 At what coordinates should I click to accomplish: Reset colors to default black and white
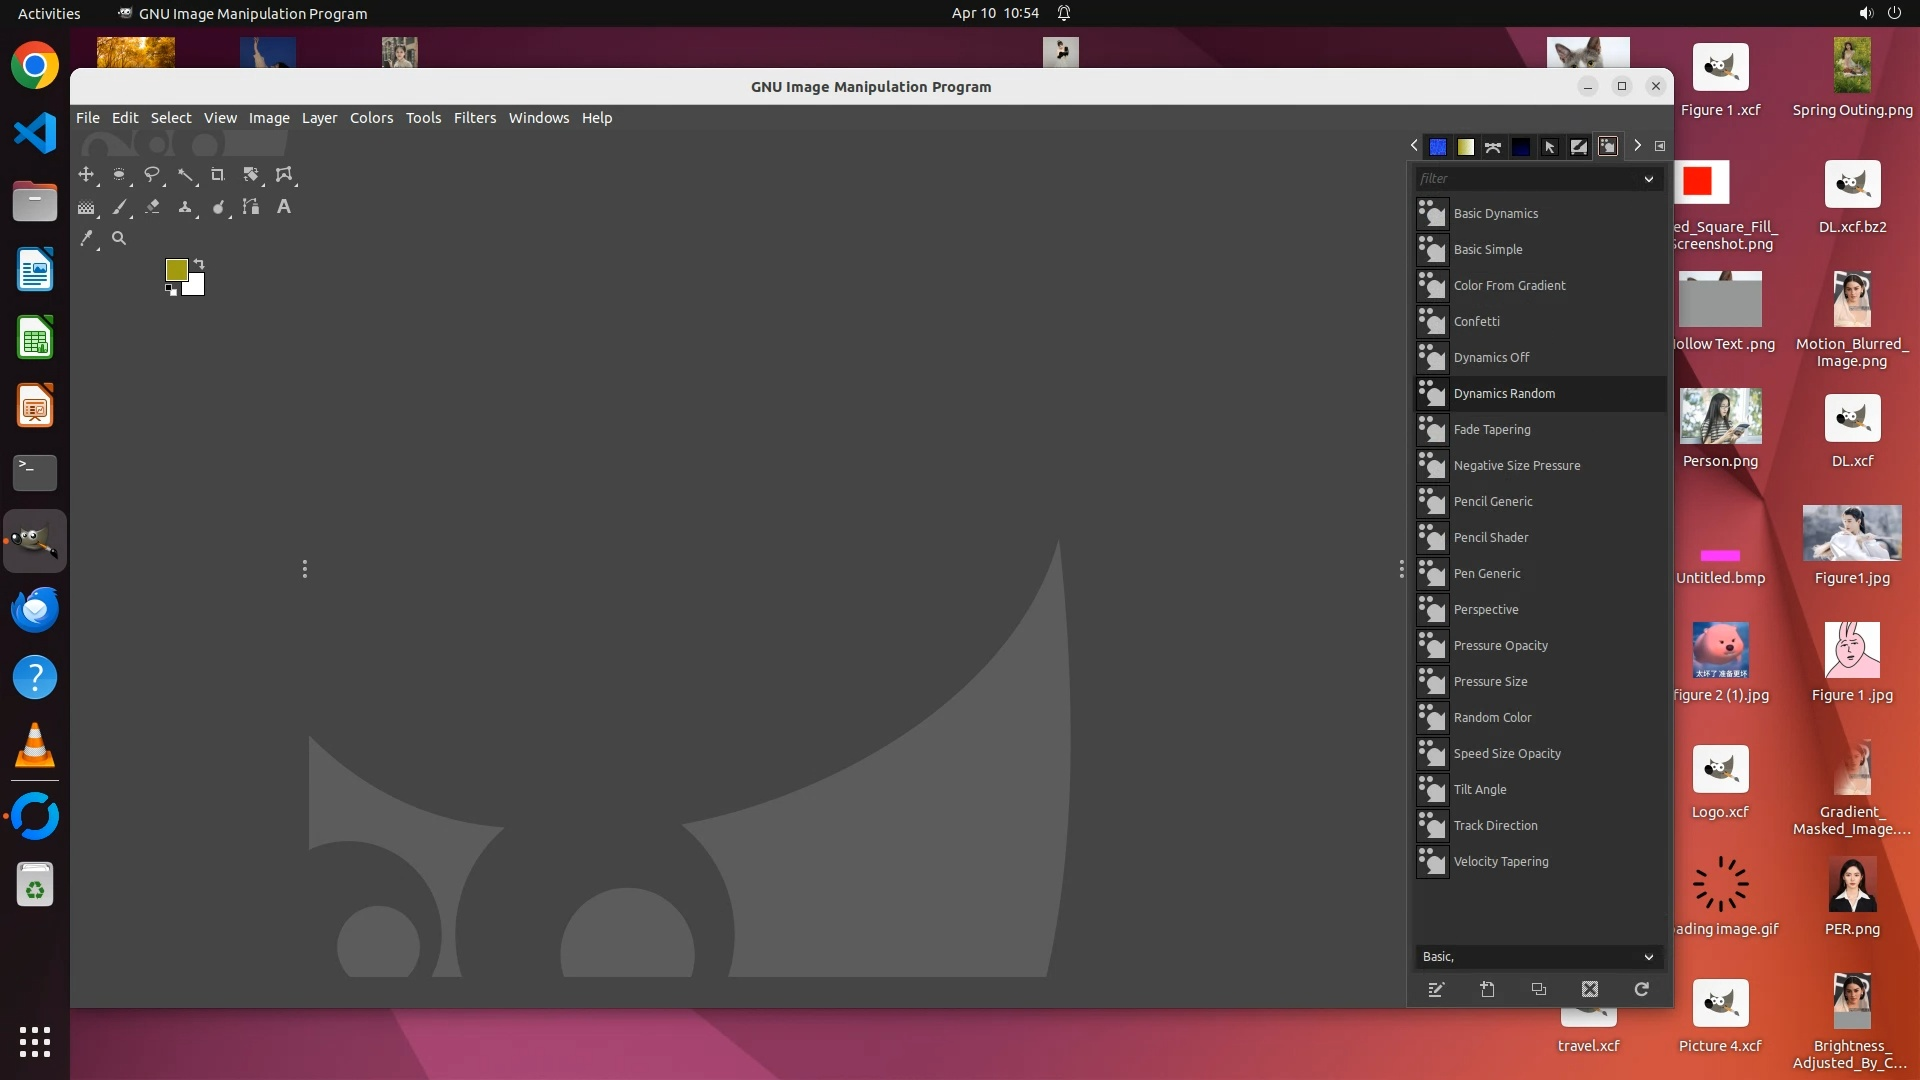[x=171, y=291]
